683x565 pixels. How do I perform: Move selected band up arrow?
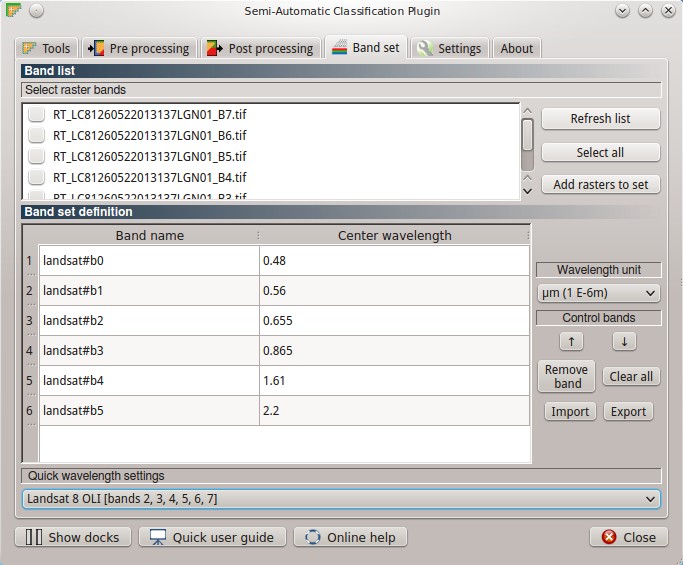(571, 342)
